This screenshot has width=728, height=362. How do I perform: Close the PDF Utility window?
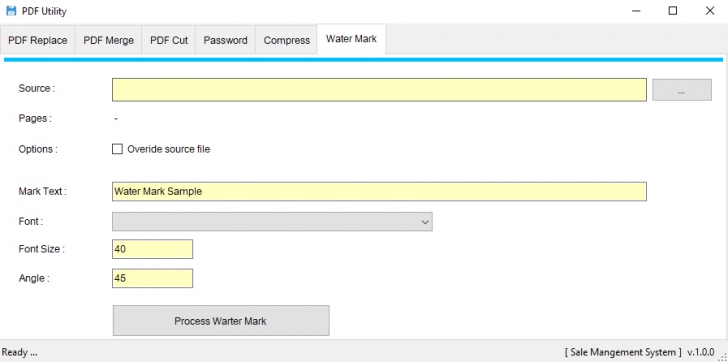click(x=710, y=11)
